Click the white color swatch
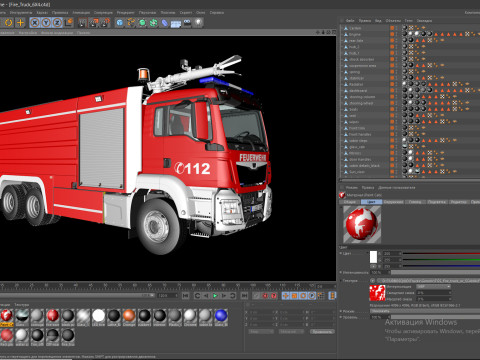Viewport: 480px width, 360px height. point(373,257)
